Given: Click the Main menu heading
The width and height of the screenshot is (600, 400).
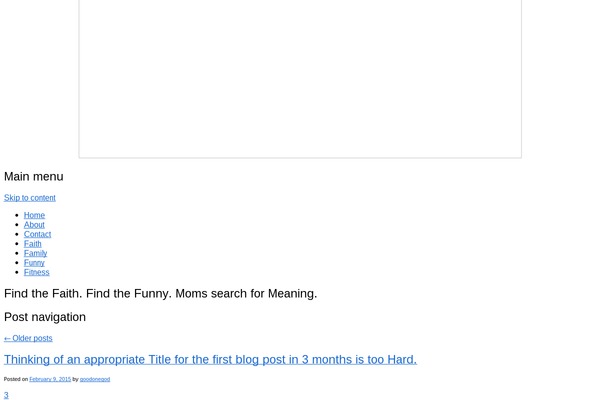Looking at the screenshot, I should click(x=34, y=176).
